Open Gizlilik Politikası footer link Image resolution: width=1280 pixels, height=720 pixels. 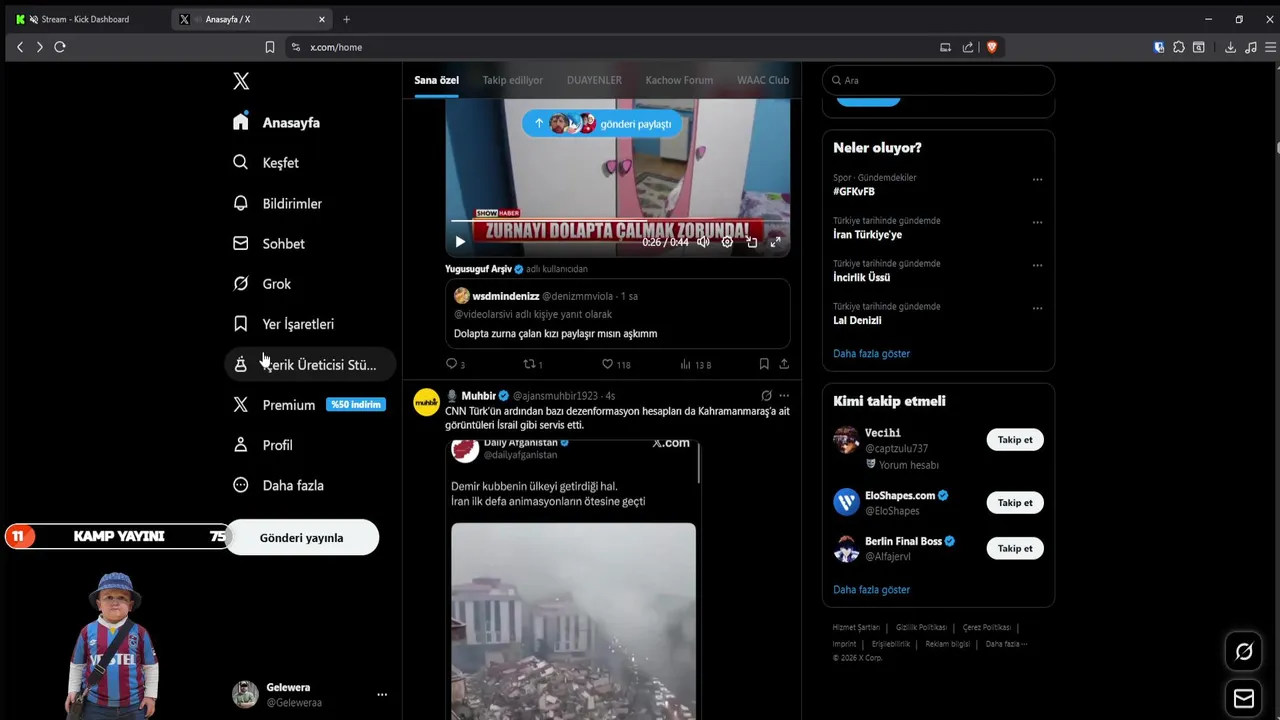click(x=921, y=628)
